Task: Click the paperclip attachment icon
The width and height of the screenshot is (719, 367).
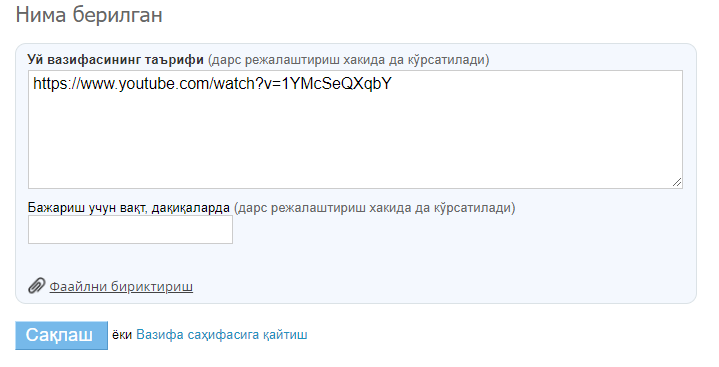Action: pos(36,286)
